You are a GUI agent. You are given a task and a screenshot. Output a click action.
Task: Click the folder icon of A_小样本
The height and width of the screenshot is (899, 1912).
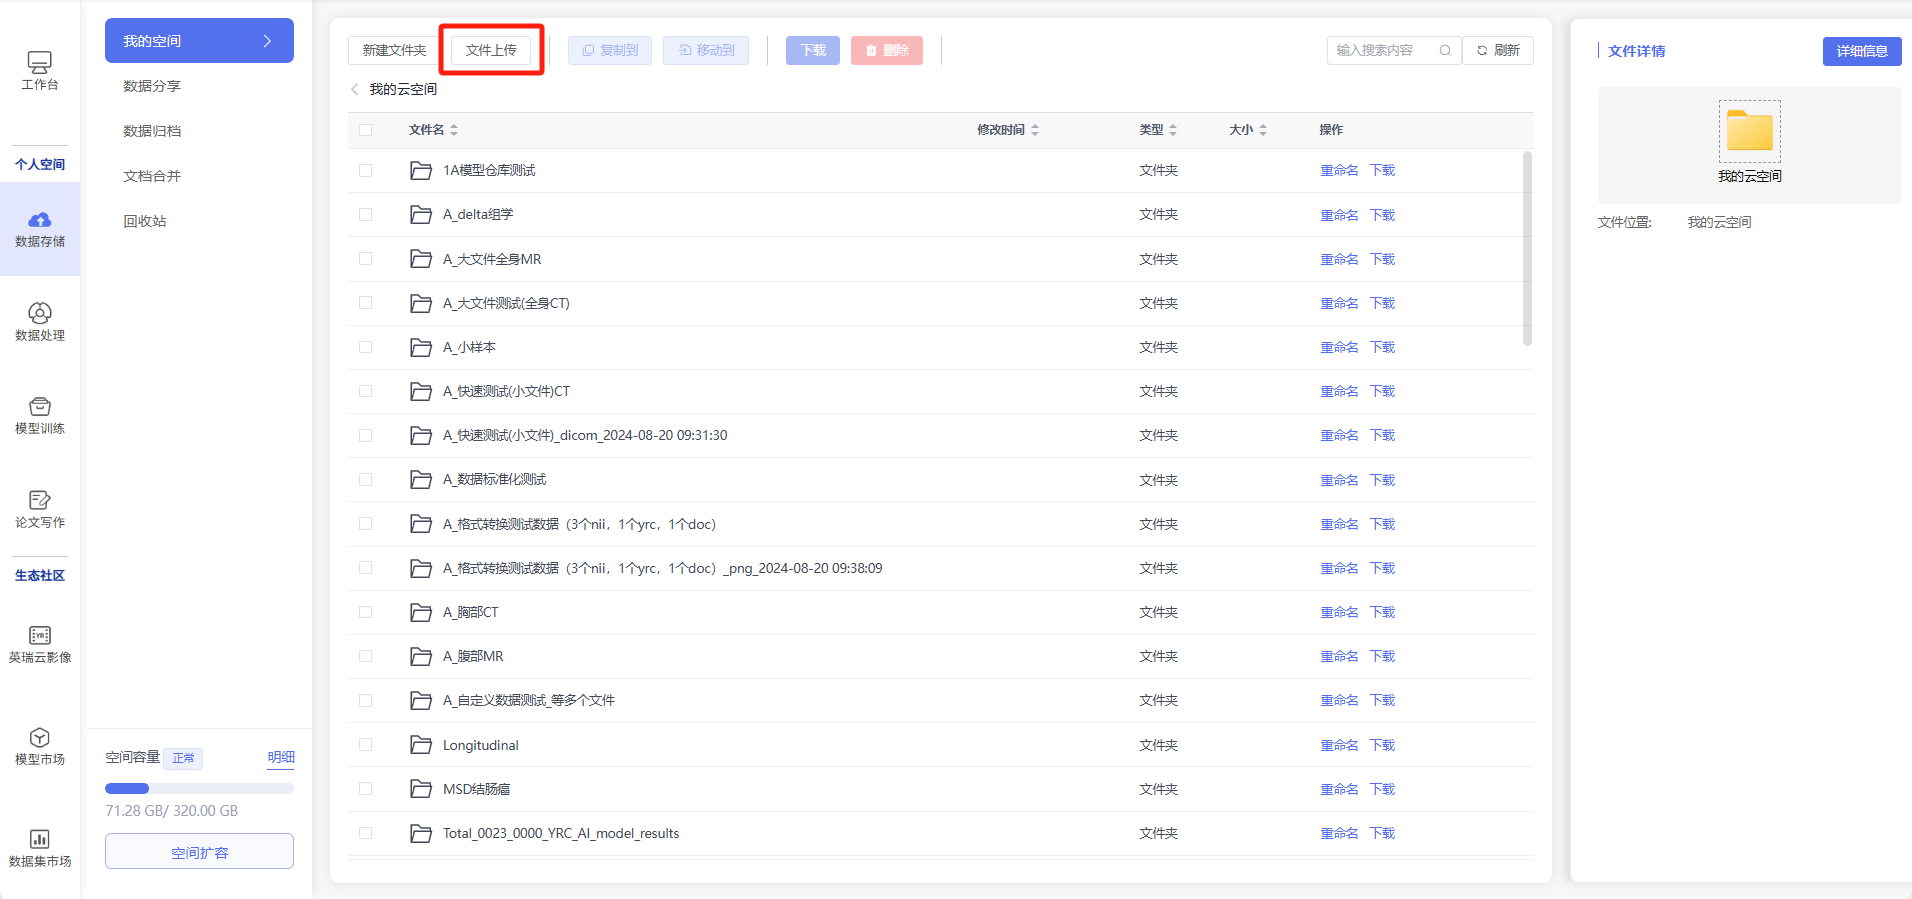coord(421,347)
